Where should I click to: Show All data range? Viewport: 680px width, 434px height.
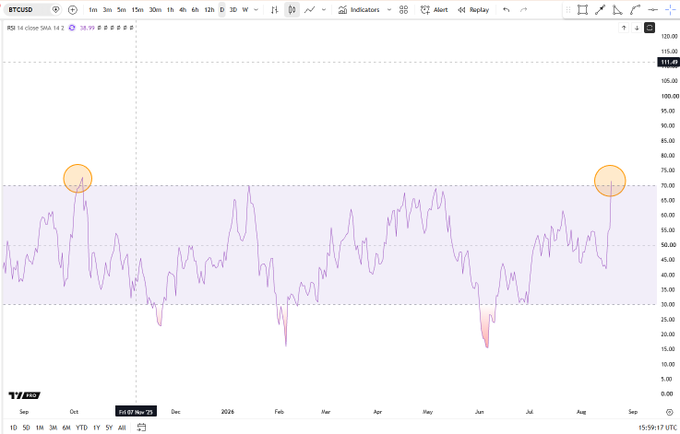coord(122,427)
